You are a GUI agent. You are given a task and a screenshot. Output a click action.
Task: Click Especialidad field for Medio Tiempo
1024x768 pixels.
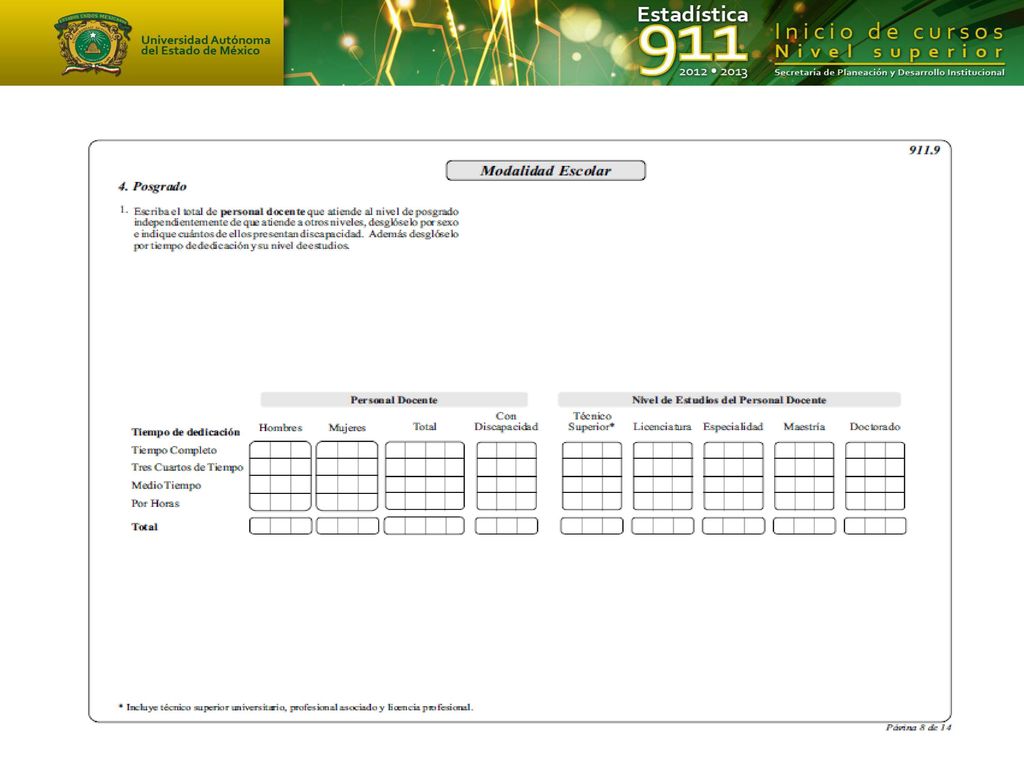733,485
